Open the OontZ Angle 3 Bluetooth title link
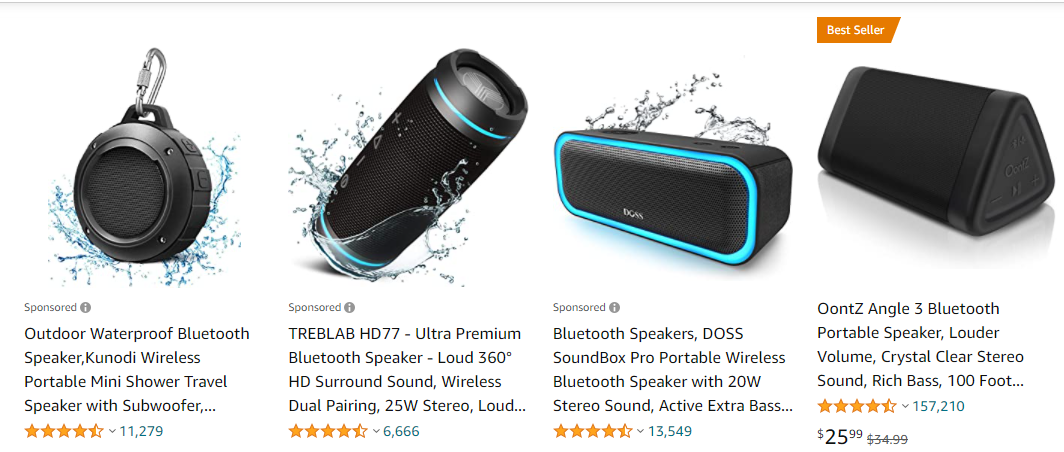The width and height of the screenshot is (1064, 452). tap(921, 345)
